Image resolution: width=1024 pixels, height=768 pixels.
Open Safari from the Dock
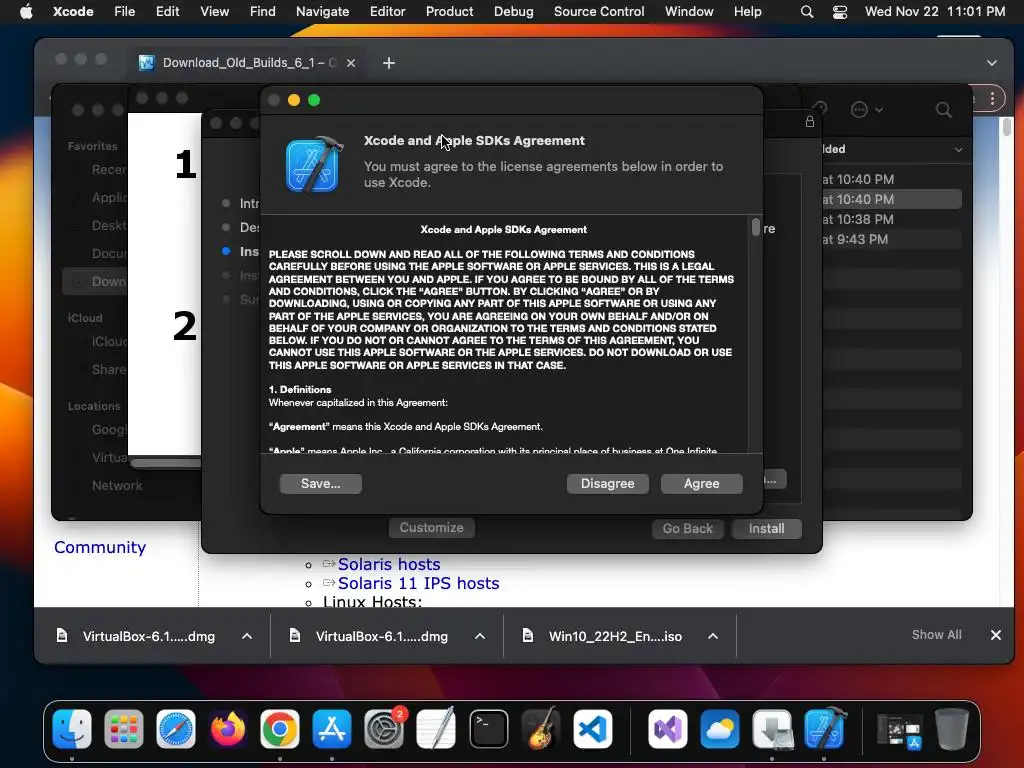pyautogui.click(x=176, y=728)
